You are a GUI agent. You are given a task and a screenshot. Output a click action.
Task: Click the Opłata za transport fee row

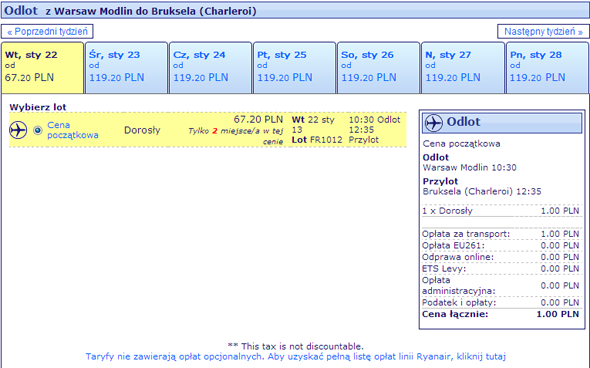click(500, 234)
